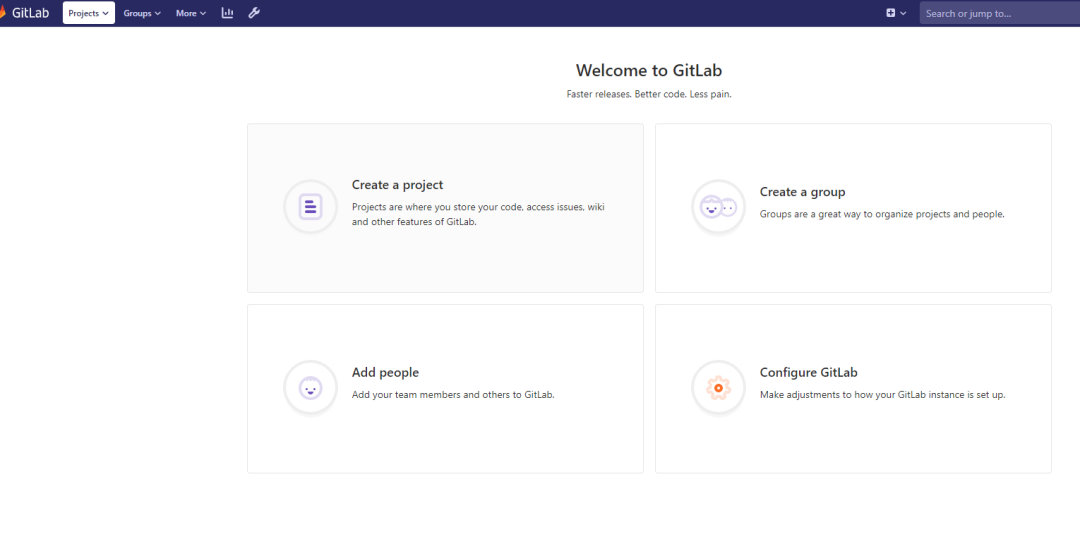Open the Add people heading
Screen dimensions: 1080x544
click(x=385, y=373)
